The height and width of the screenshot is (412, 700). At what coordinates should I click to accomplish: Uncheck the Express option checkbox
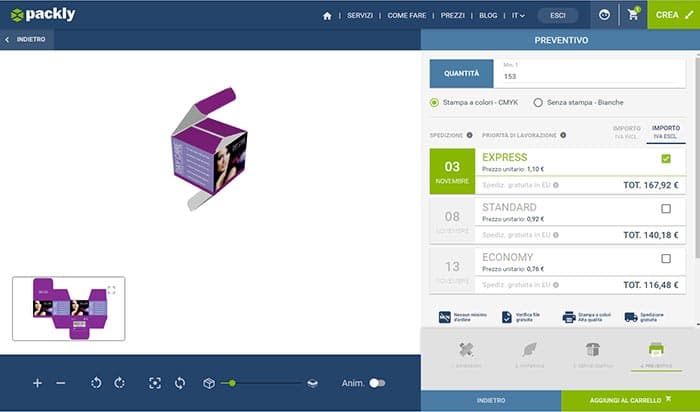tap(666, 158)
